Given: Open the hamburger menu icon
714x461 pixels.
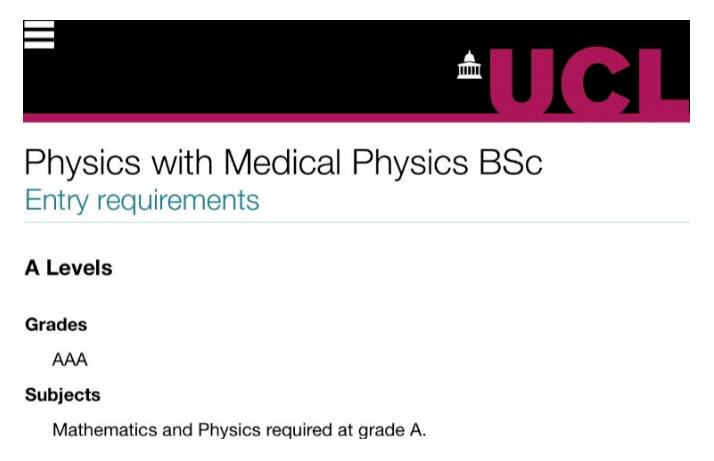Looking at the screenshot, I should [39, 35].
